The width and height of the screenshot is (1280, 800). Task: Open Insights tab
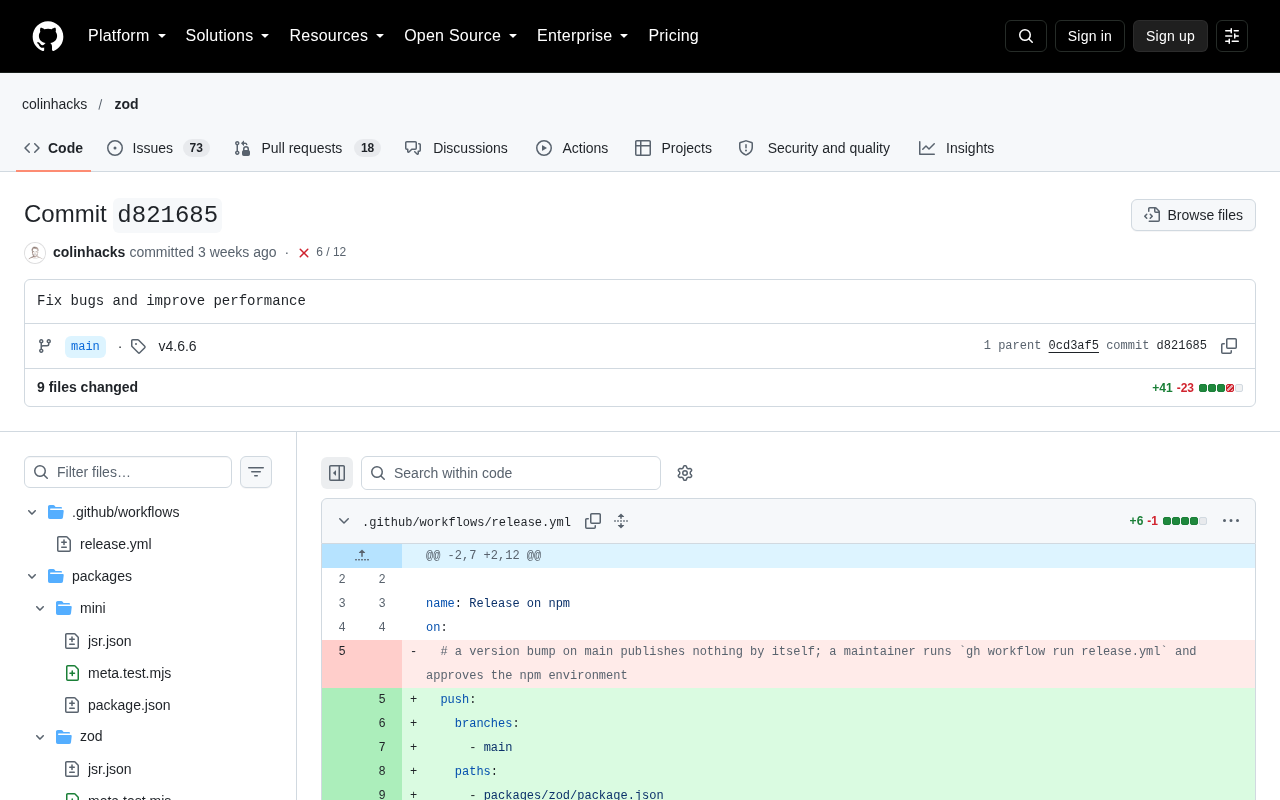pyautogui.click(x=956, y=148)
